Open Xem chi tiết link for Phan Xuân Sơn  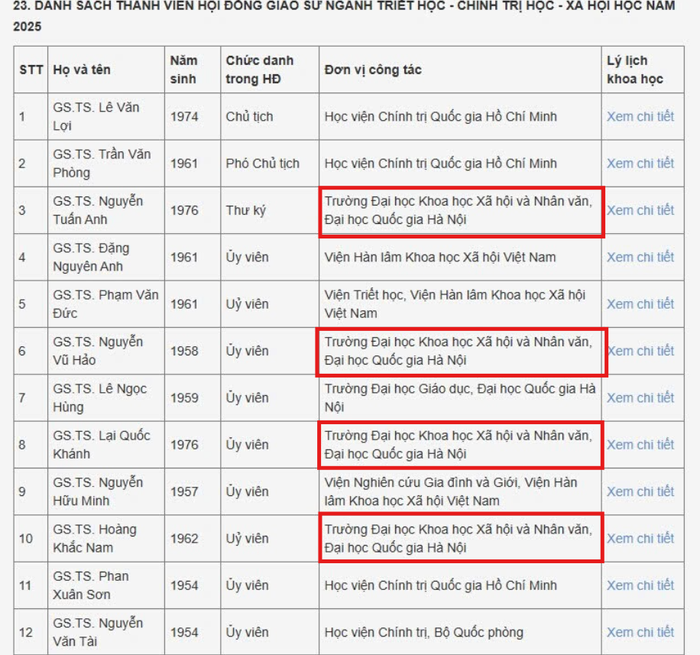click(x=640, y=585)
